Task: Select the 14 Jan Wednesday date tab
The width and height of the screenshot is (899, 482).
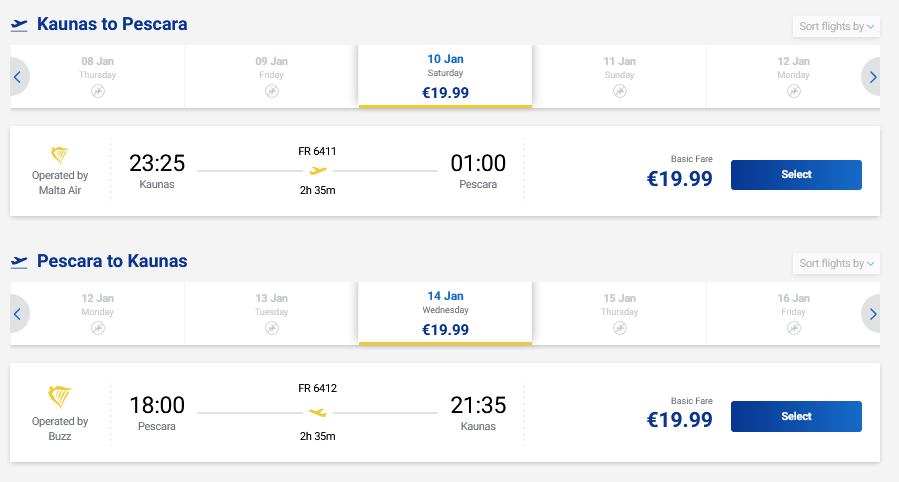Action: pos(445,314)
